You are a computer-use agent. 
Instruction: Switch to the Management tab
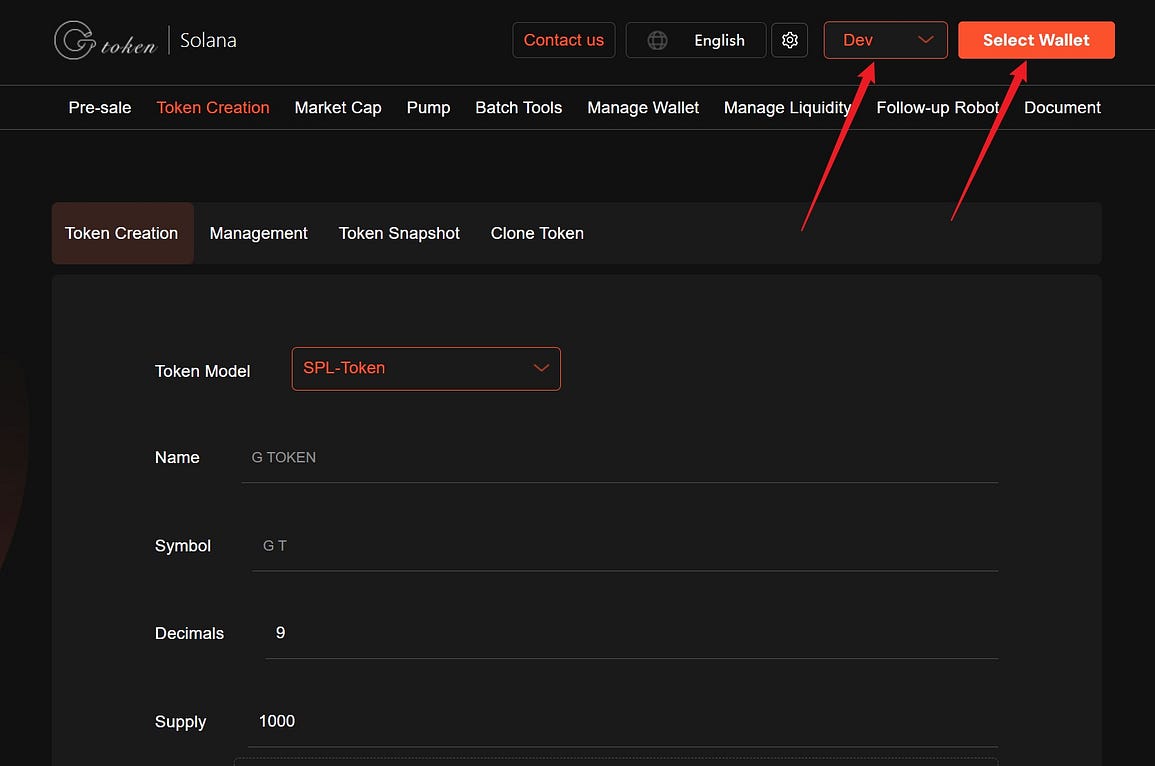258,233
